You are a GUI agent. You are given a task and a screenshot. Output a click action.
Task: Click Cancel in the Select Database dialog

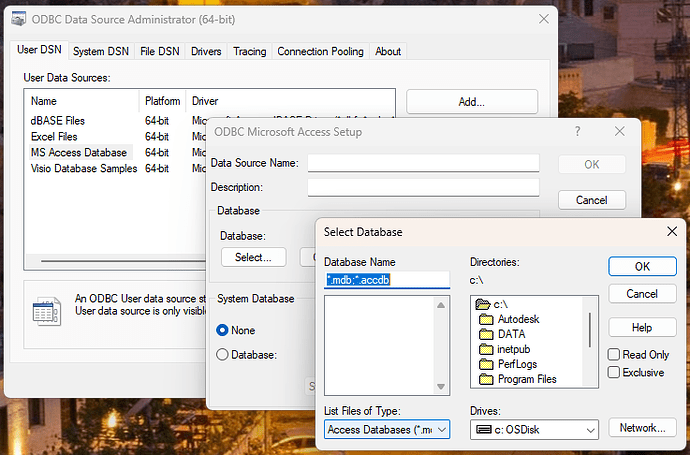(642, 294)
